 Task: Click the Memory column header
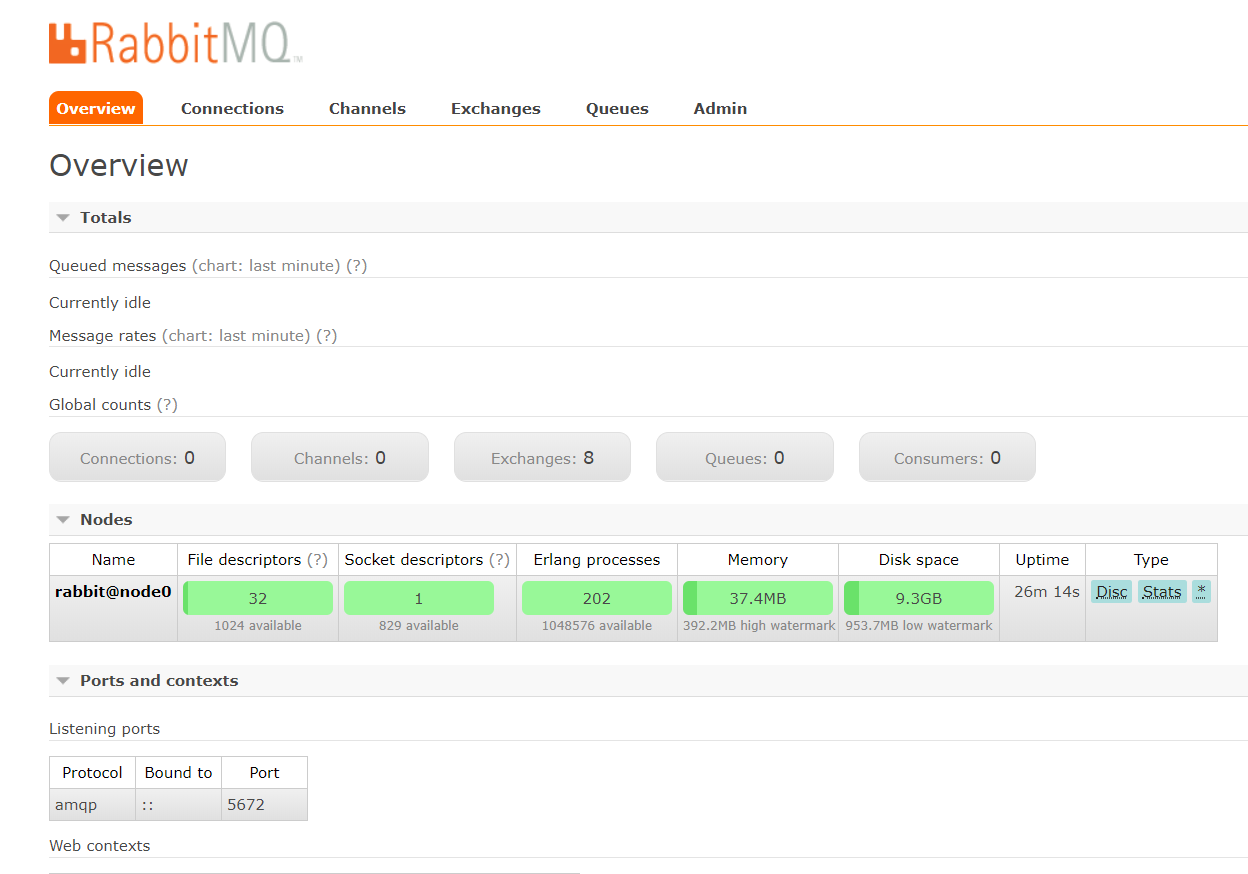coord(758,559)
